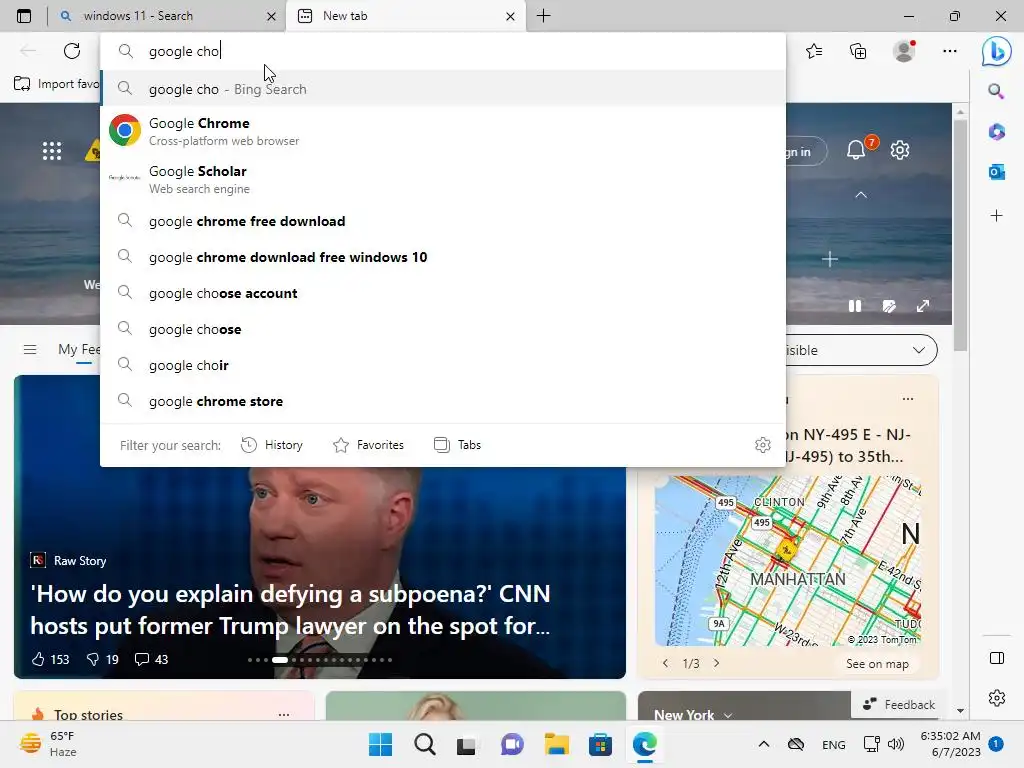Pick the 'google choose' suggestion
This screenshot has width=1024, height=768.
pyautogui.click(x=443, y=329)
